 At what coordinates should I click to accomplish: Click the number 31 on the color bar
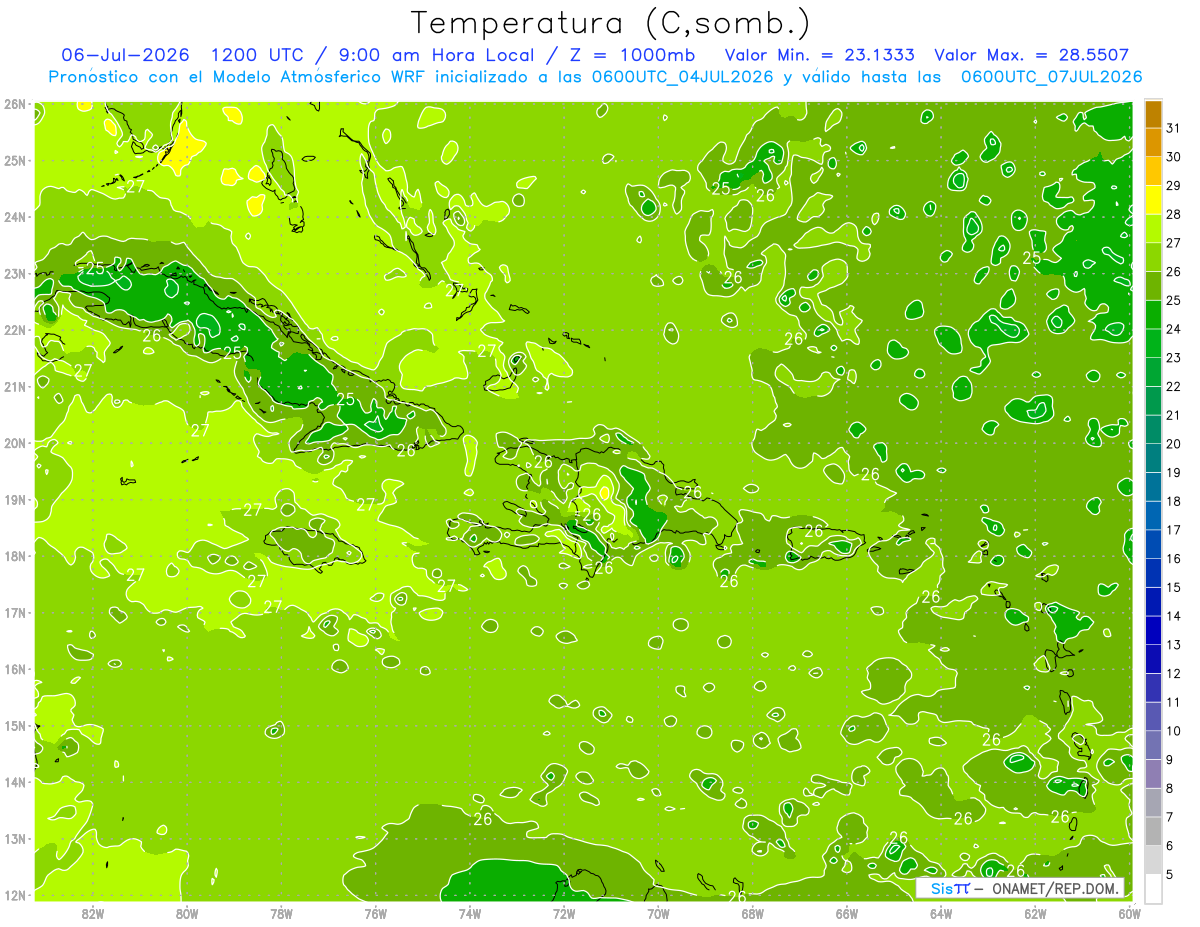pos(1174,128)
